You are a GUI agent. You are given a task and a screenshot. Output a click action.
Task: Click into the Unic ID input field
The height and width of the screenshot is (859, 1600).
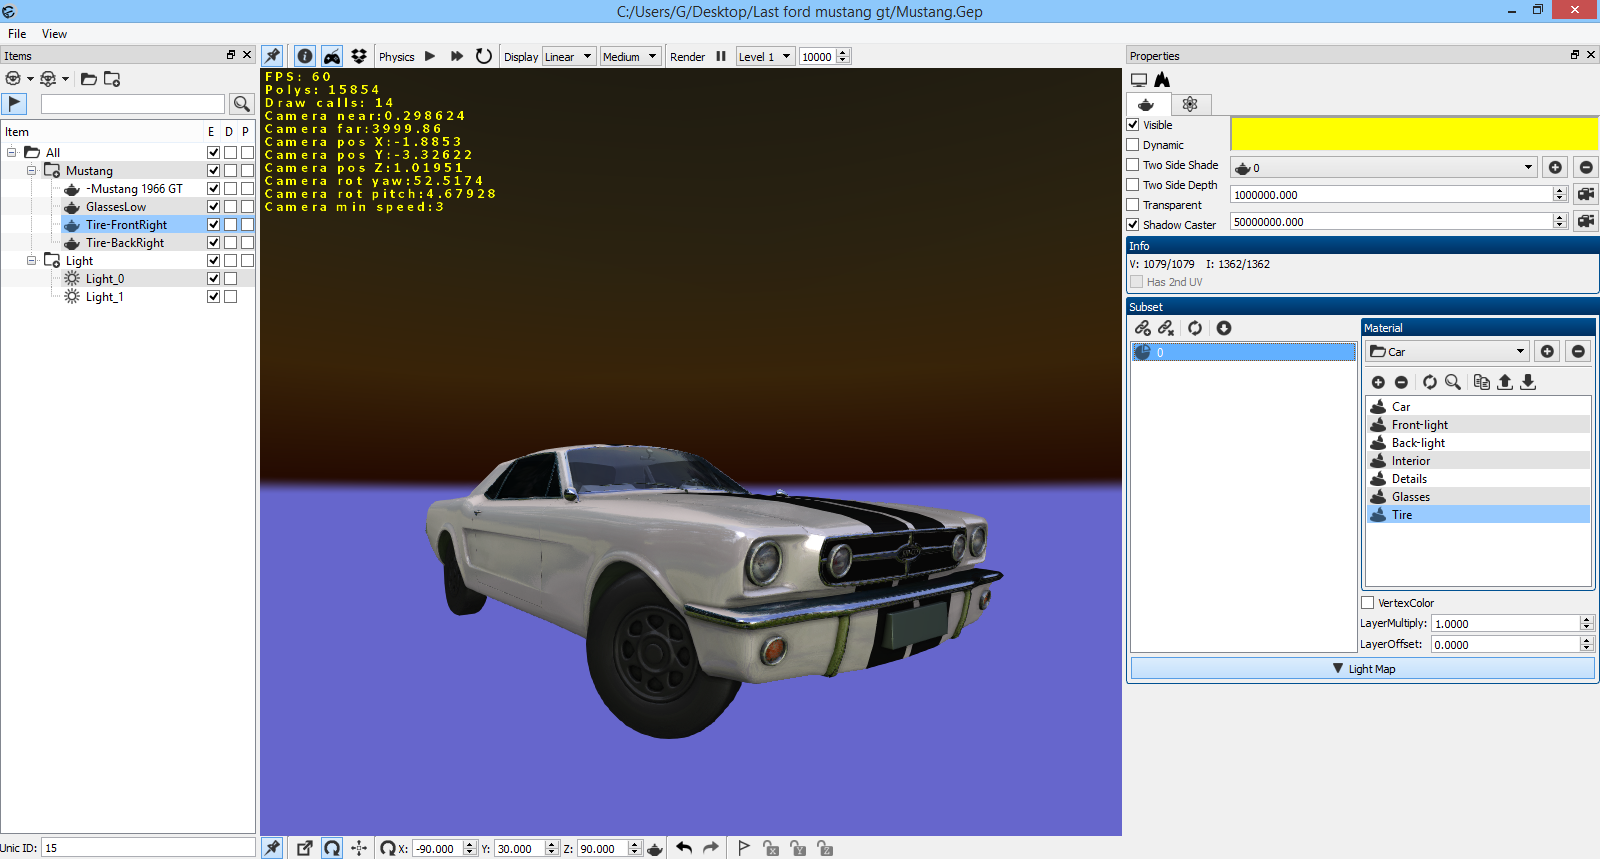click(x=148, y=848)
